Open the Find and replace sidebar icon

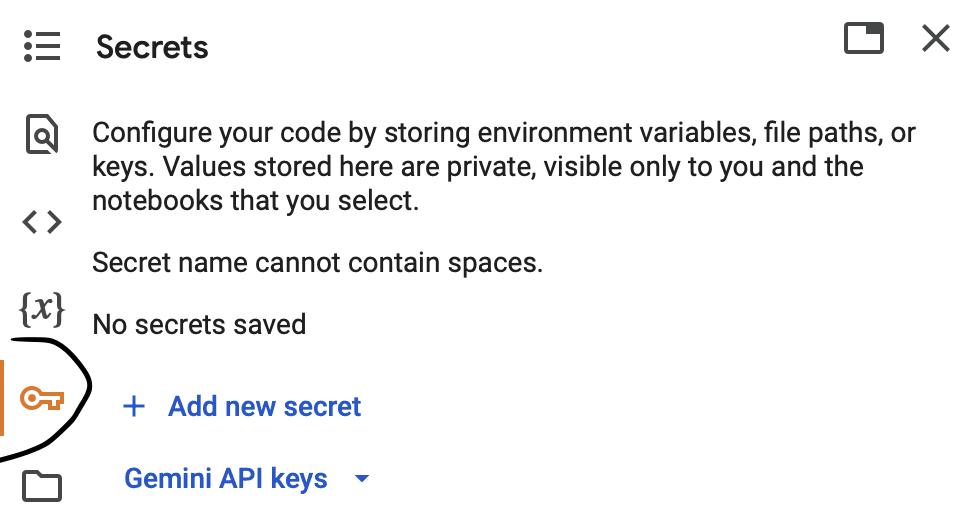click(x=42, y=133)
